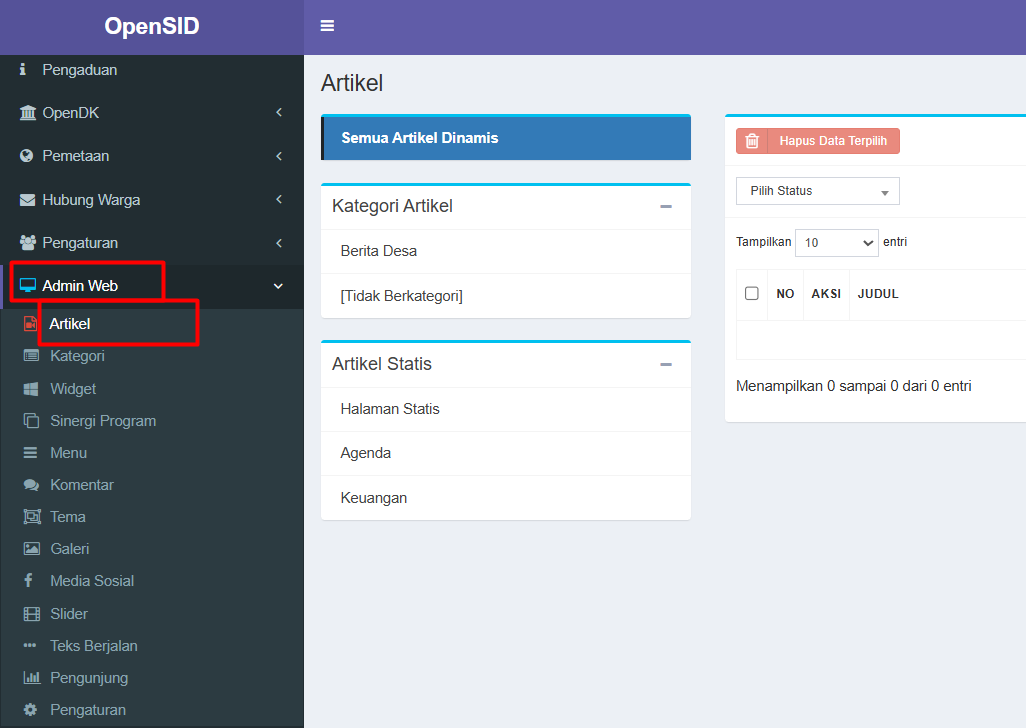Click the Slider film strip icon
Image resolution: width=1026 pixels, height=728 pixels.
click(x=31, y=614)
